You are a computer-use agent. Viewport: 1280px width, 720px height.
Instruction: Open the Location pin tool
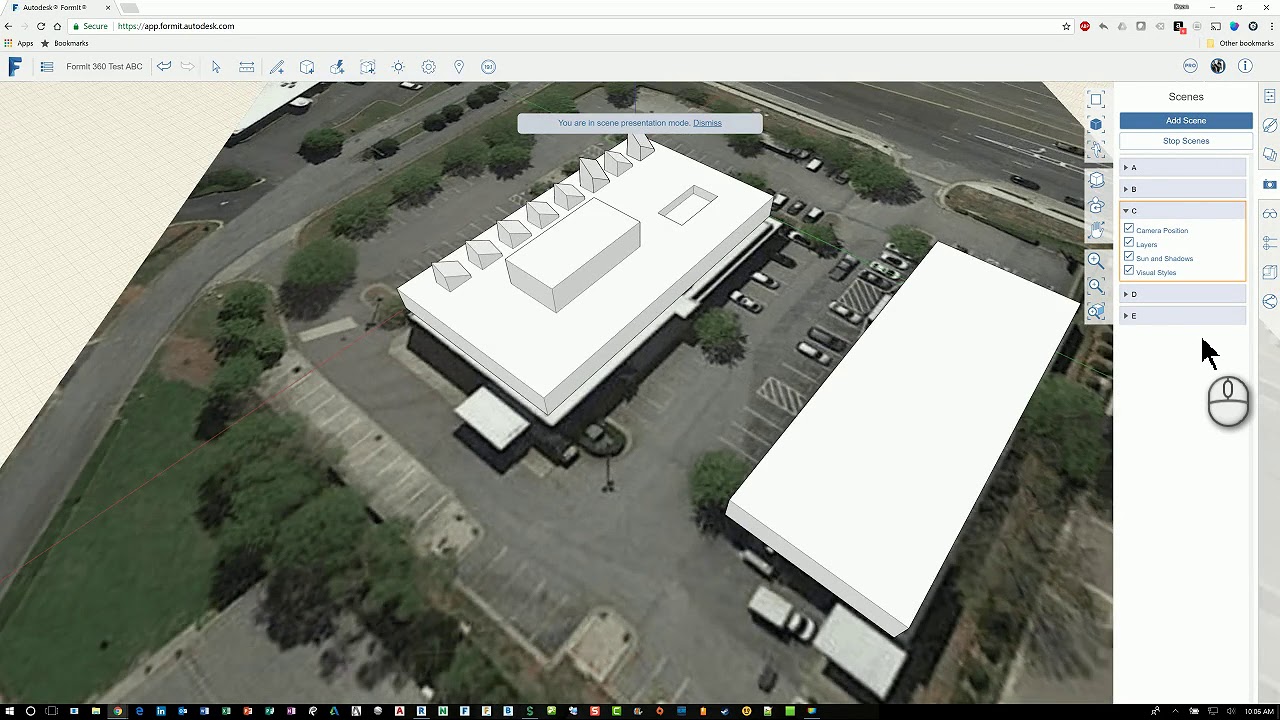(x=459, y=67)
